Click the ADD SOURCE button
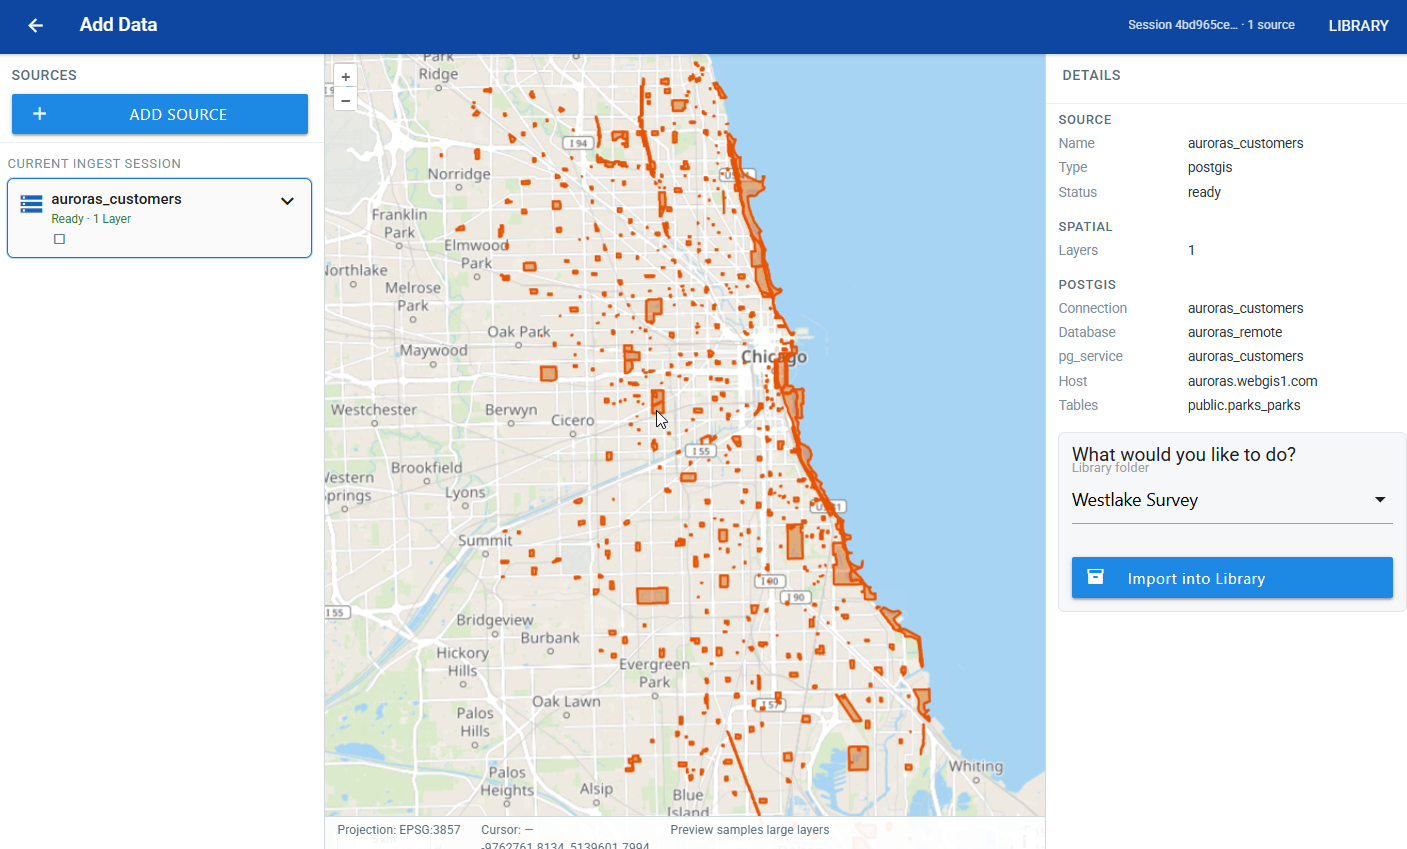Viewport: 1407px width, 849px height. point(160,114)
